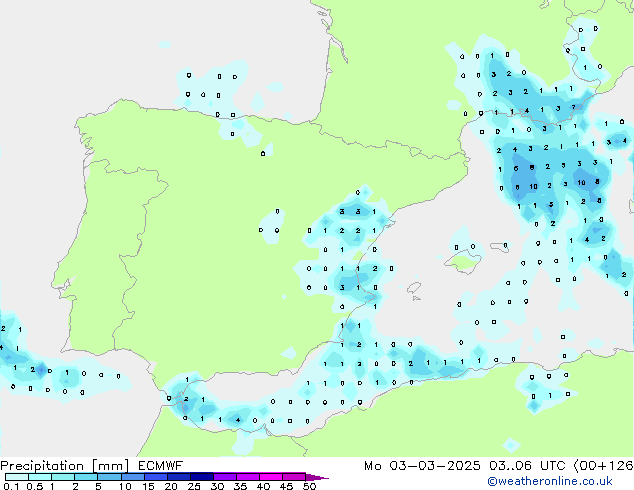This screenshot has height=490, width=634.
Task: Click the '03..06 UTC' time text
Action: pyautogui.click(x=527, y=466)
